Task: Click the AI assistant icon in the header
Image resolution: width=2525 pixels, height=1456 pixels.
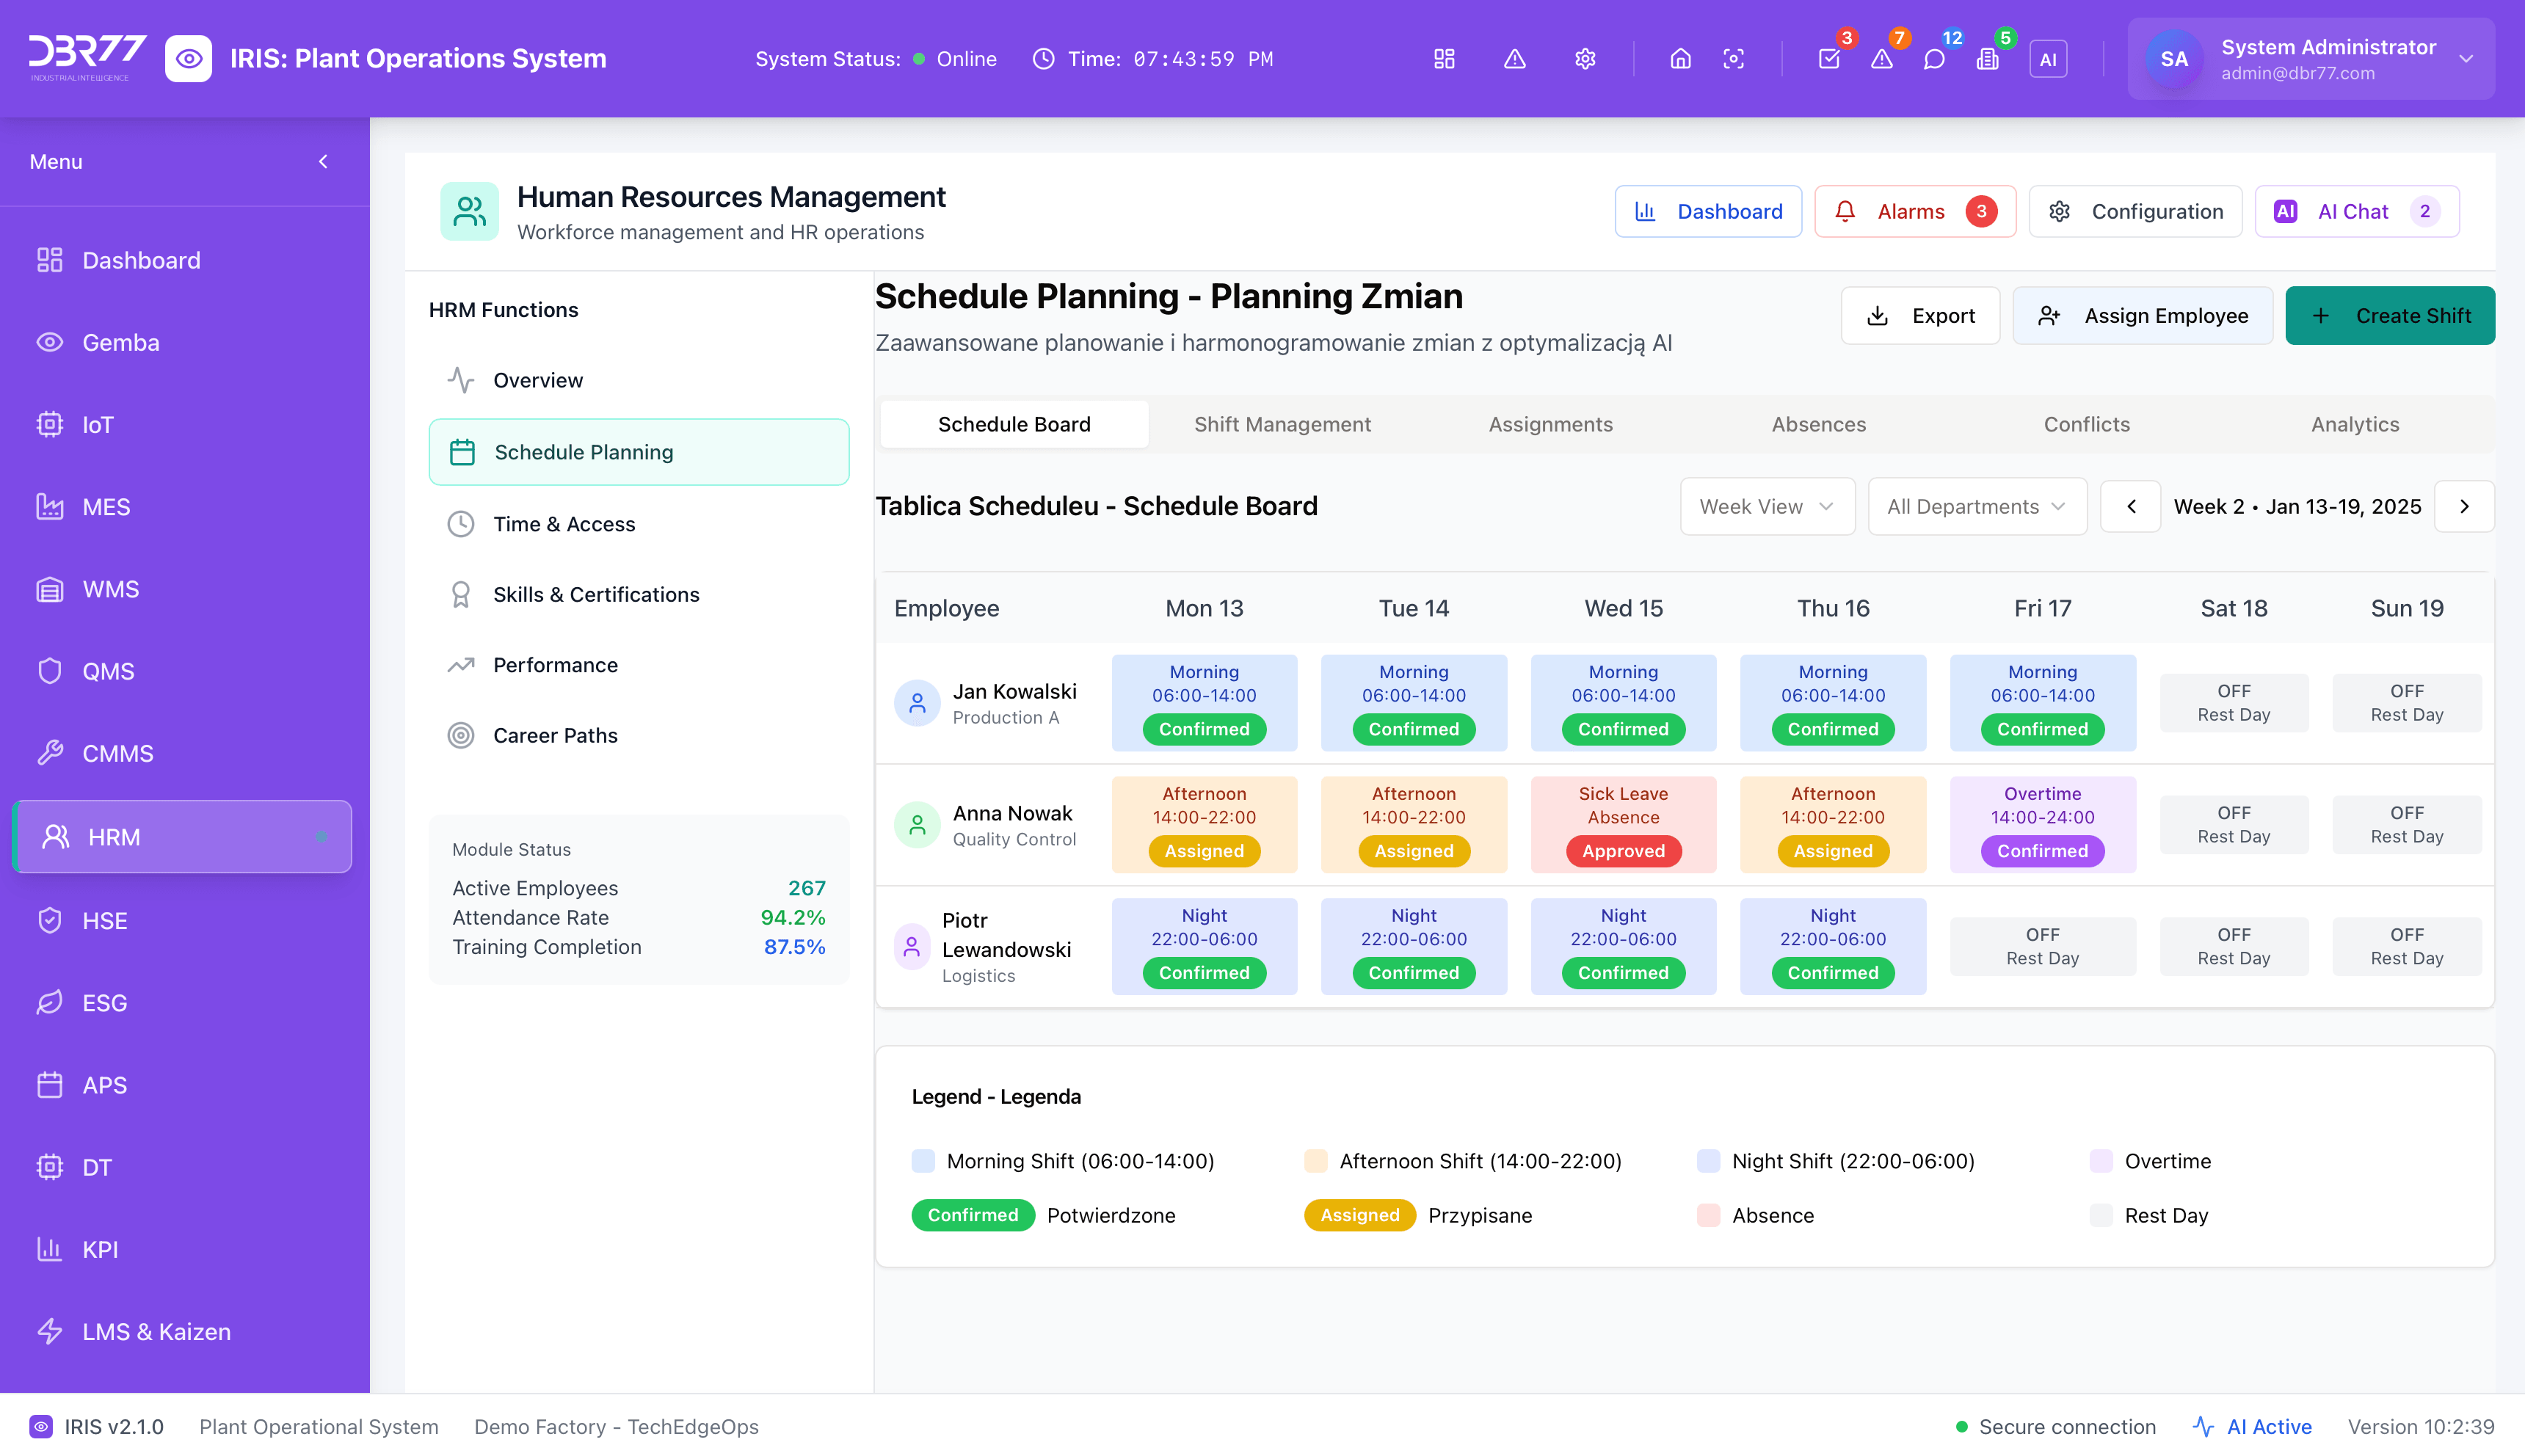Action: (x=2048, y=58)
